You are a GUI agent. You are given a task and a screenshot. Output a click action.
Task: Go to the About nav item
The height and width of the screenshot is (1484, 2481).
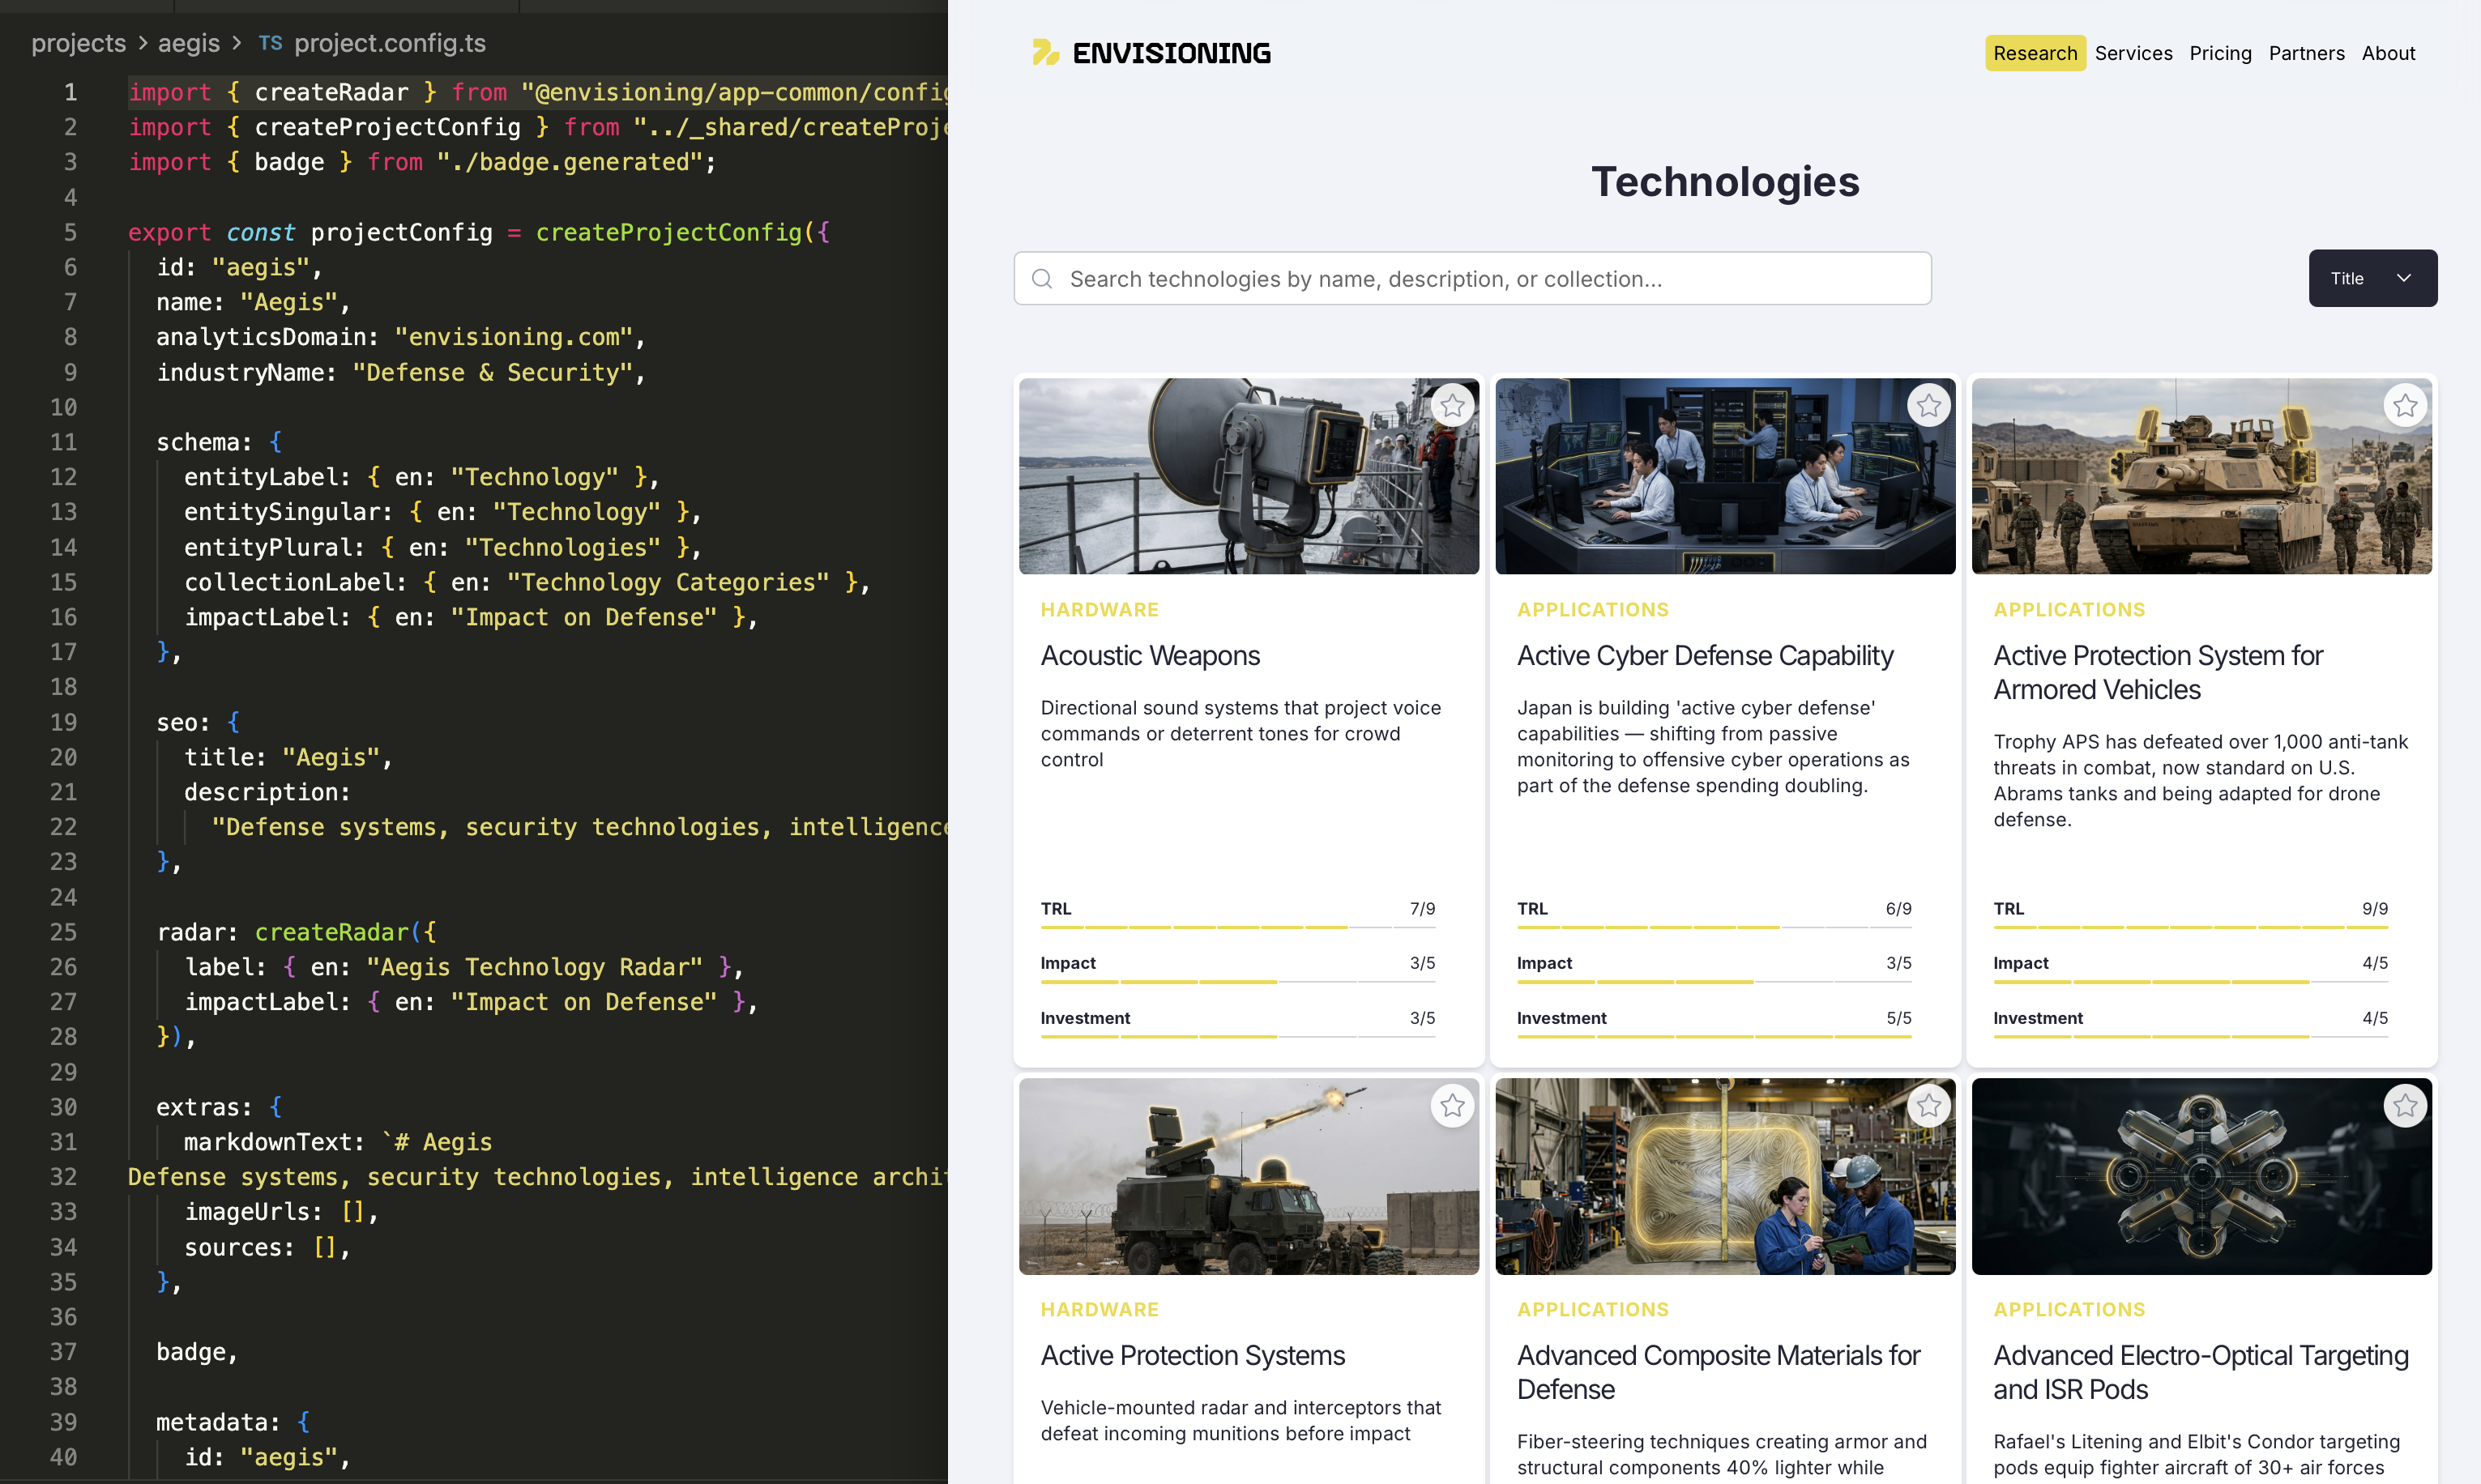[2388, 53]
